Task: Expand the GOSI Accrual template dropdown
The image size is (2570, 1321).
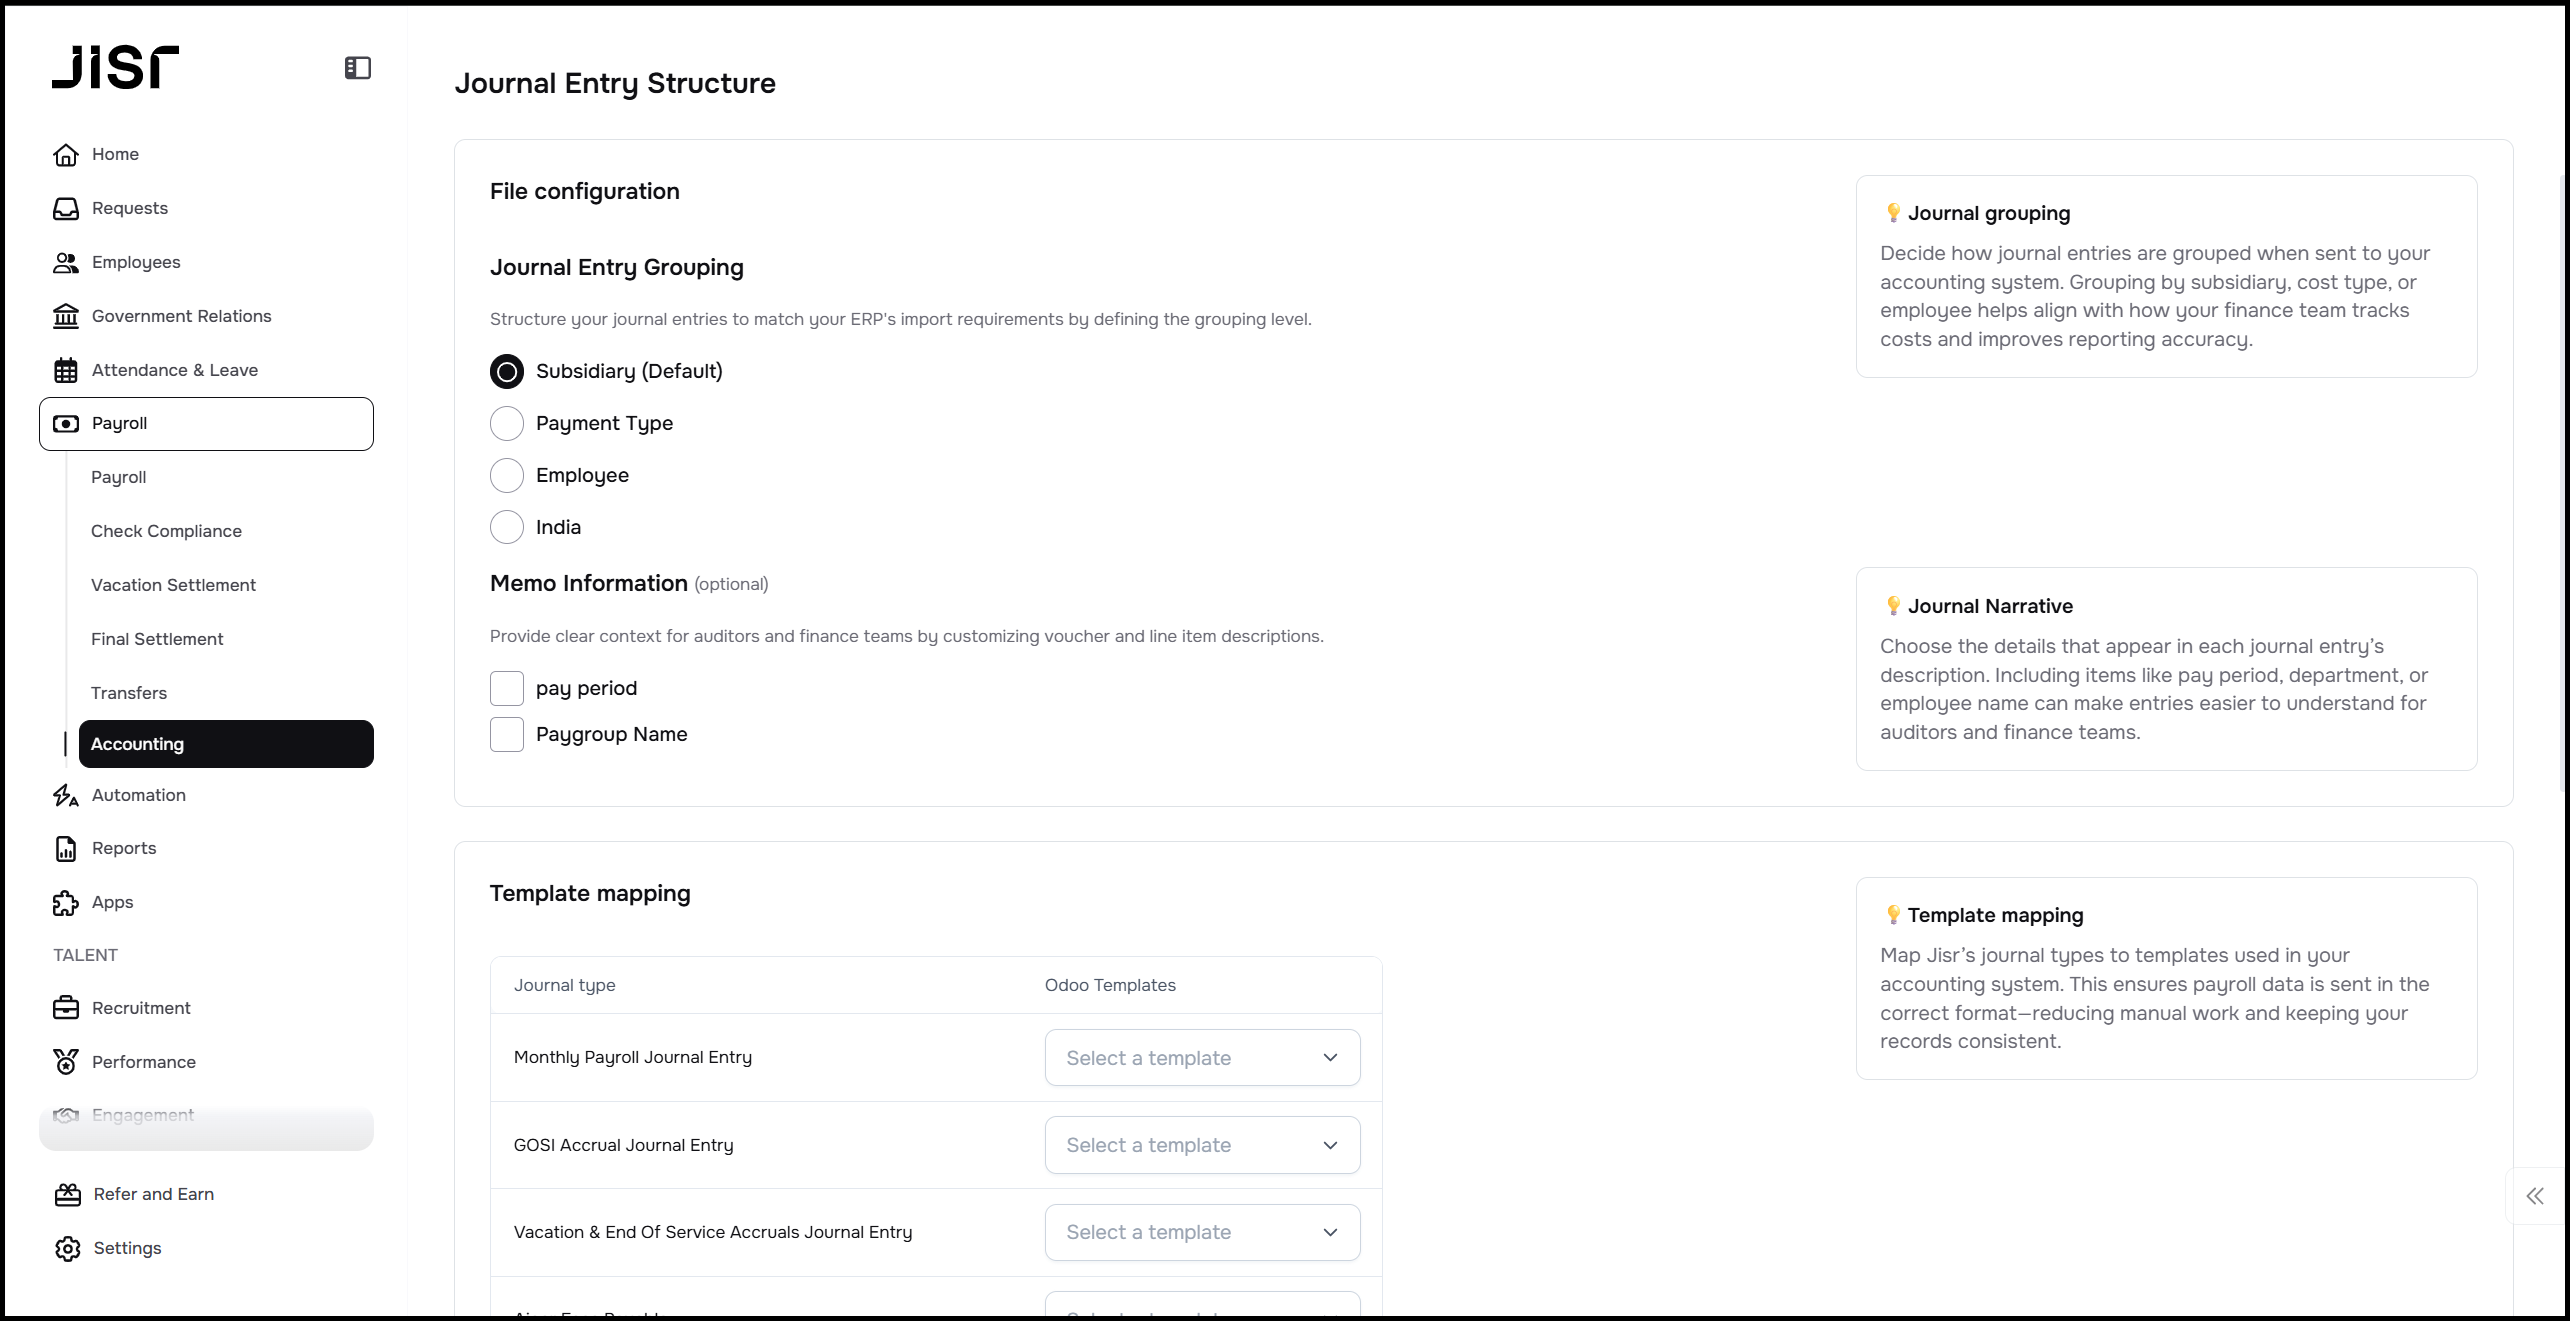Action: (x=1202, y=1145)
